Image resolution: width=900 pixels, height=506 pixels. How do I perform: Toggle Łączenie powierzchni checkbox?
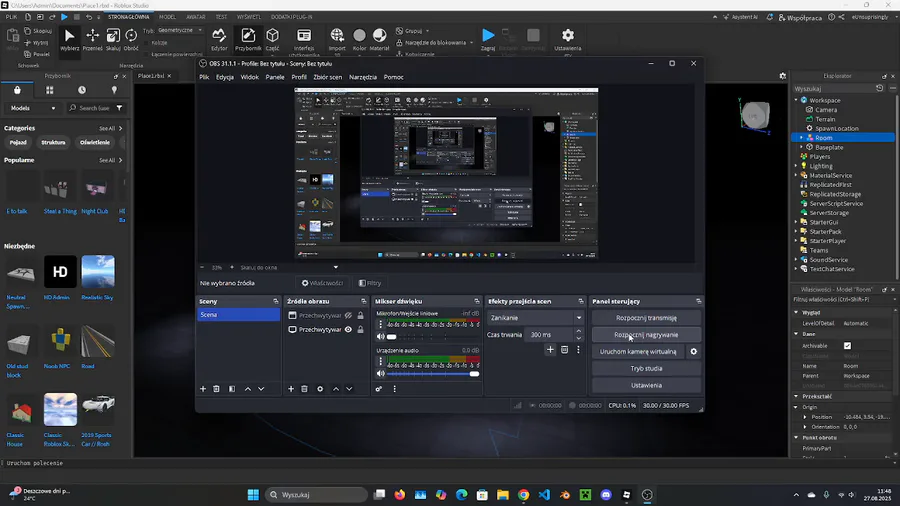(x=148, y=55)
